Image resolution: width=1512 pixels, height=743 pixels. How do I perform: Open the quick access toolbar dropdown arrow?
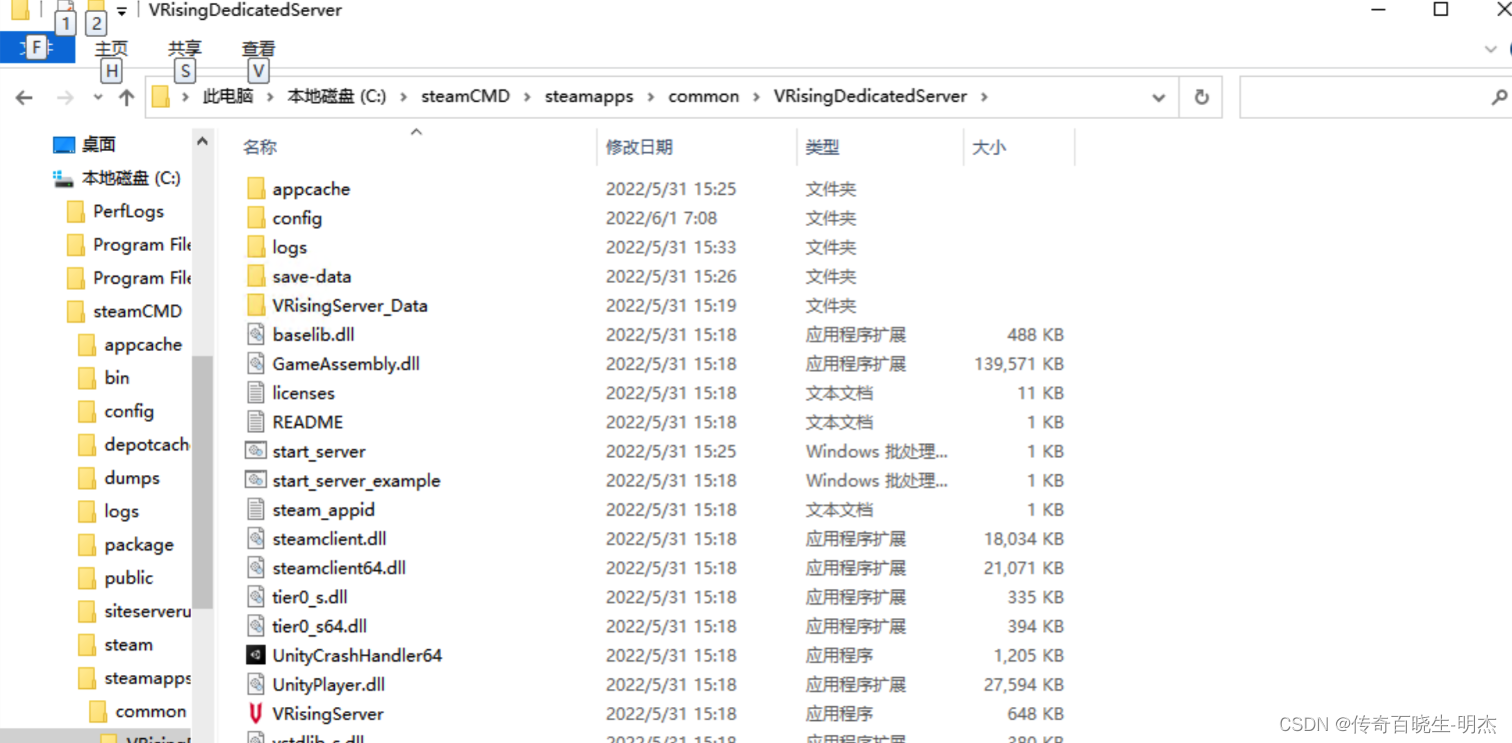tap(121, 11)
